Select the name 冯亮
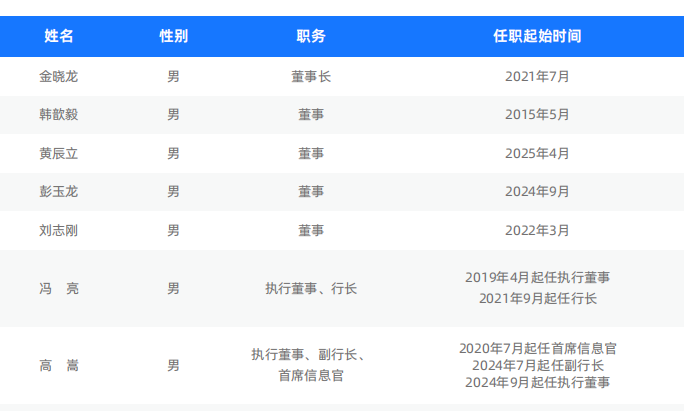 coord(58,288)
